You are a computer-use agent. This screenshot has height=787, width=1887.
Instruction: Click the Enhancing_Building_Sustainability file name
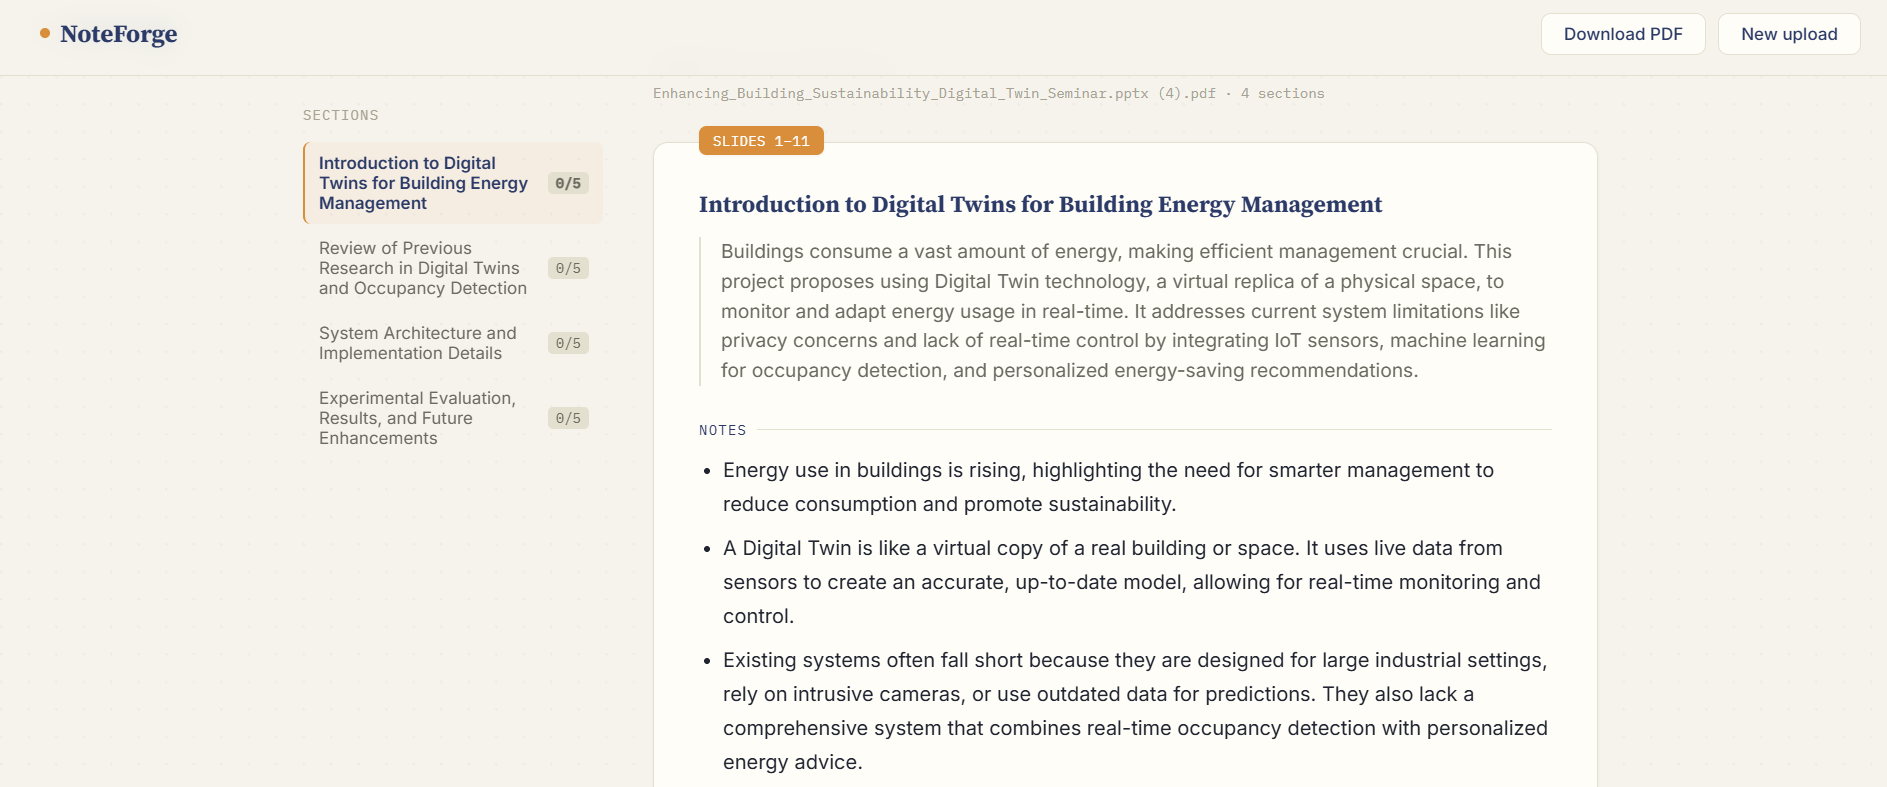[935, 93]
